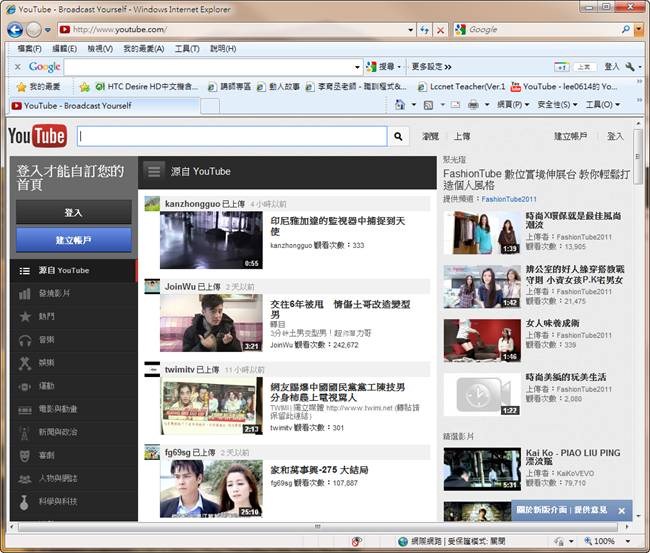Select 源自 YouTube in the sidebar
This screenshot has width=650, height=553.
(73, 271)
